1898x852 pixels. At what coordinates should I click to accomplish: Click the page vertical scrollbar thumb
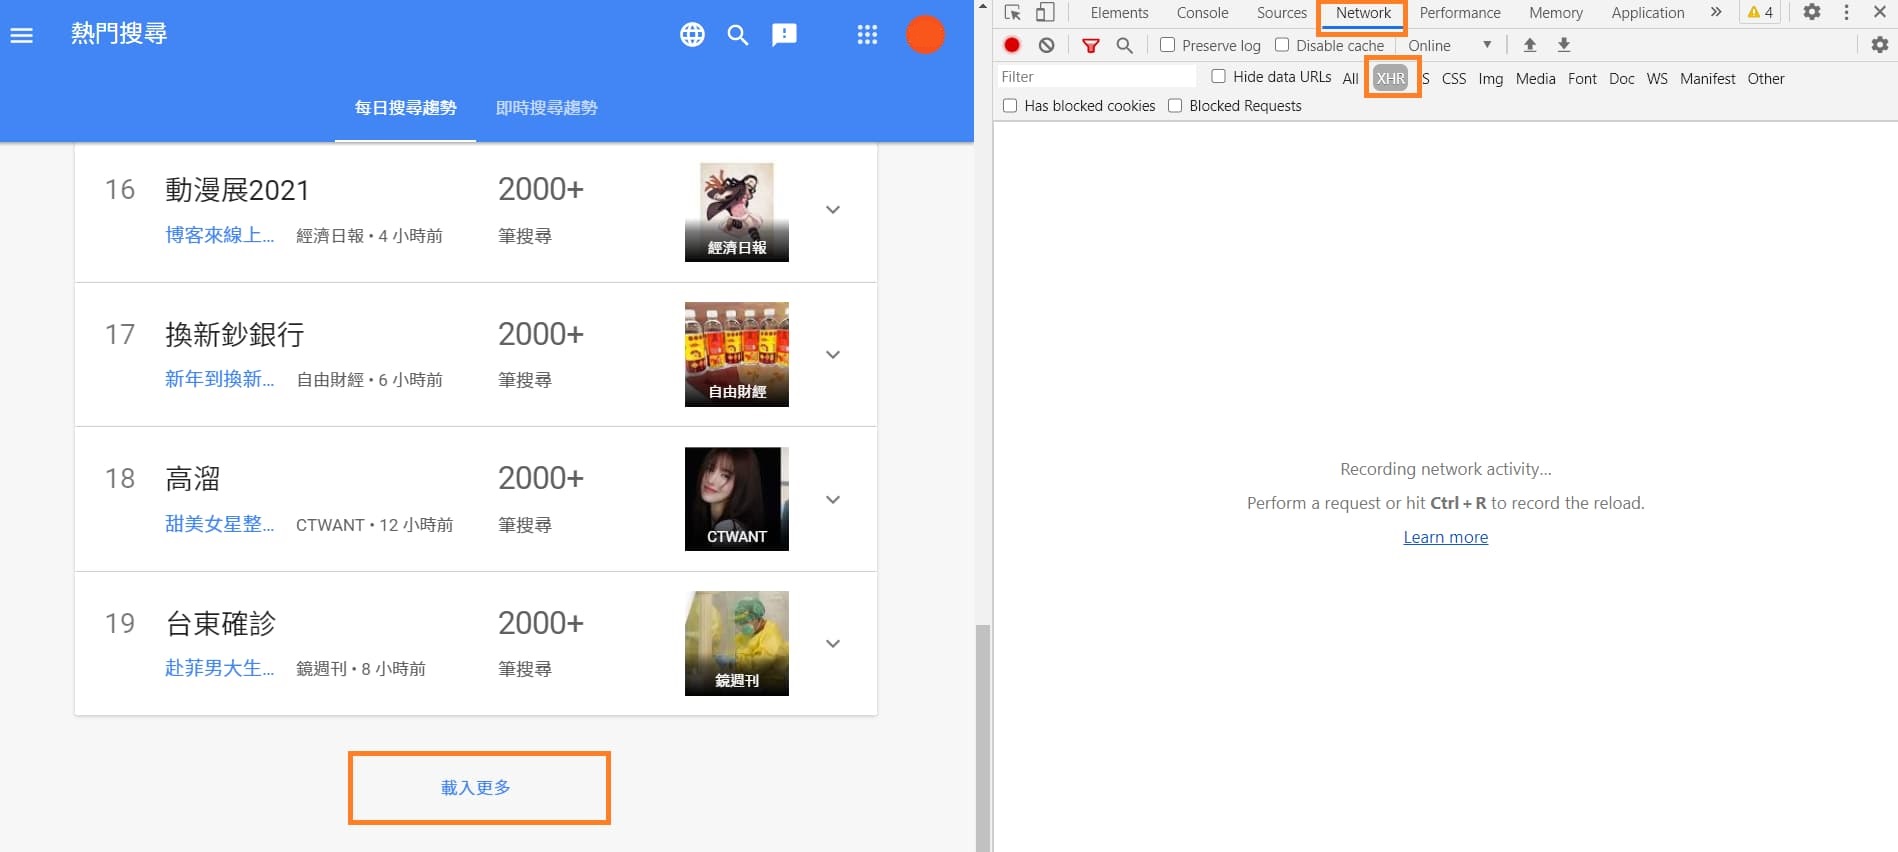[x=983, y=738]
